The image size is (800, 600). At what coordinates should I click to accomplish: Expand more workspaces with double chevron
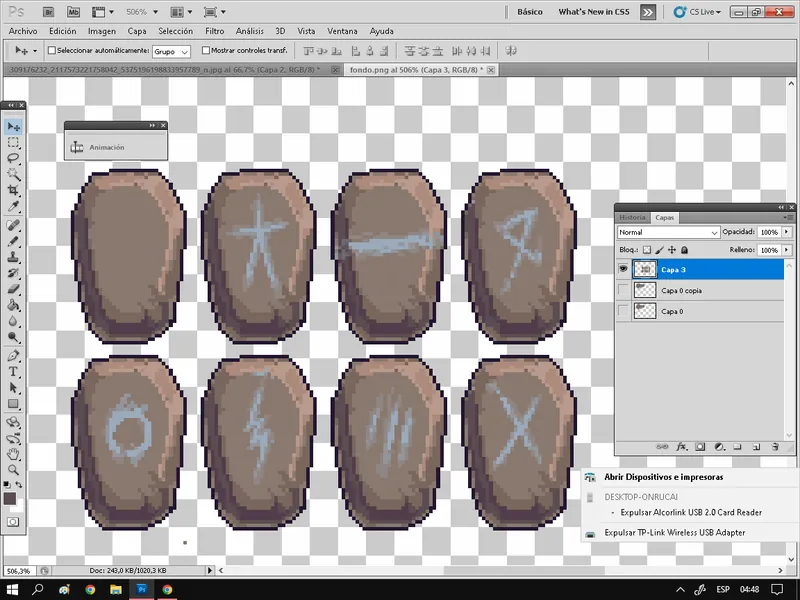[647, 12]
